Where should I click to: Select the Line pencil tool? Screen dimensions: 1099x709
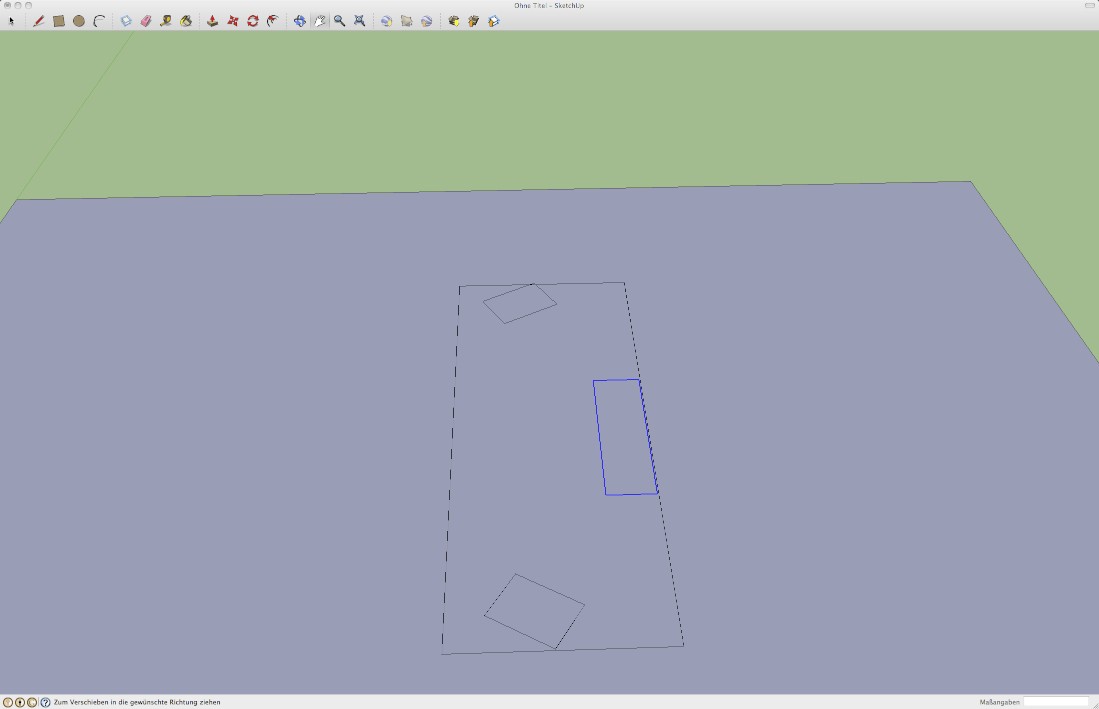39,21
